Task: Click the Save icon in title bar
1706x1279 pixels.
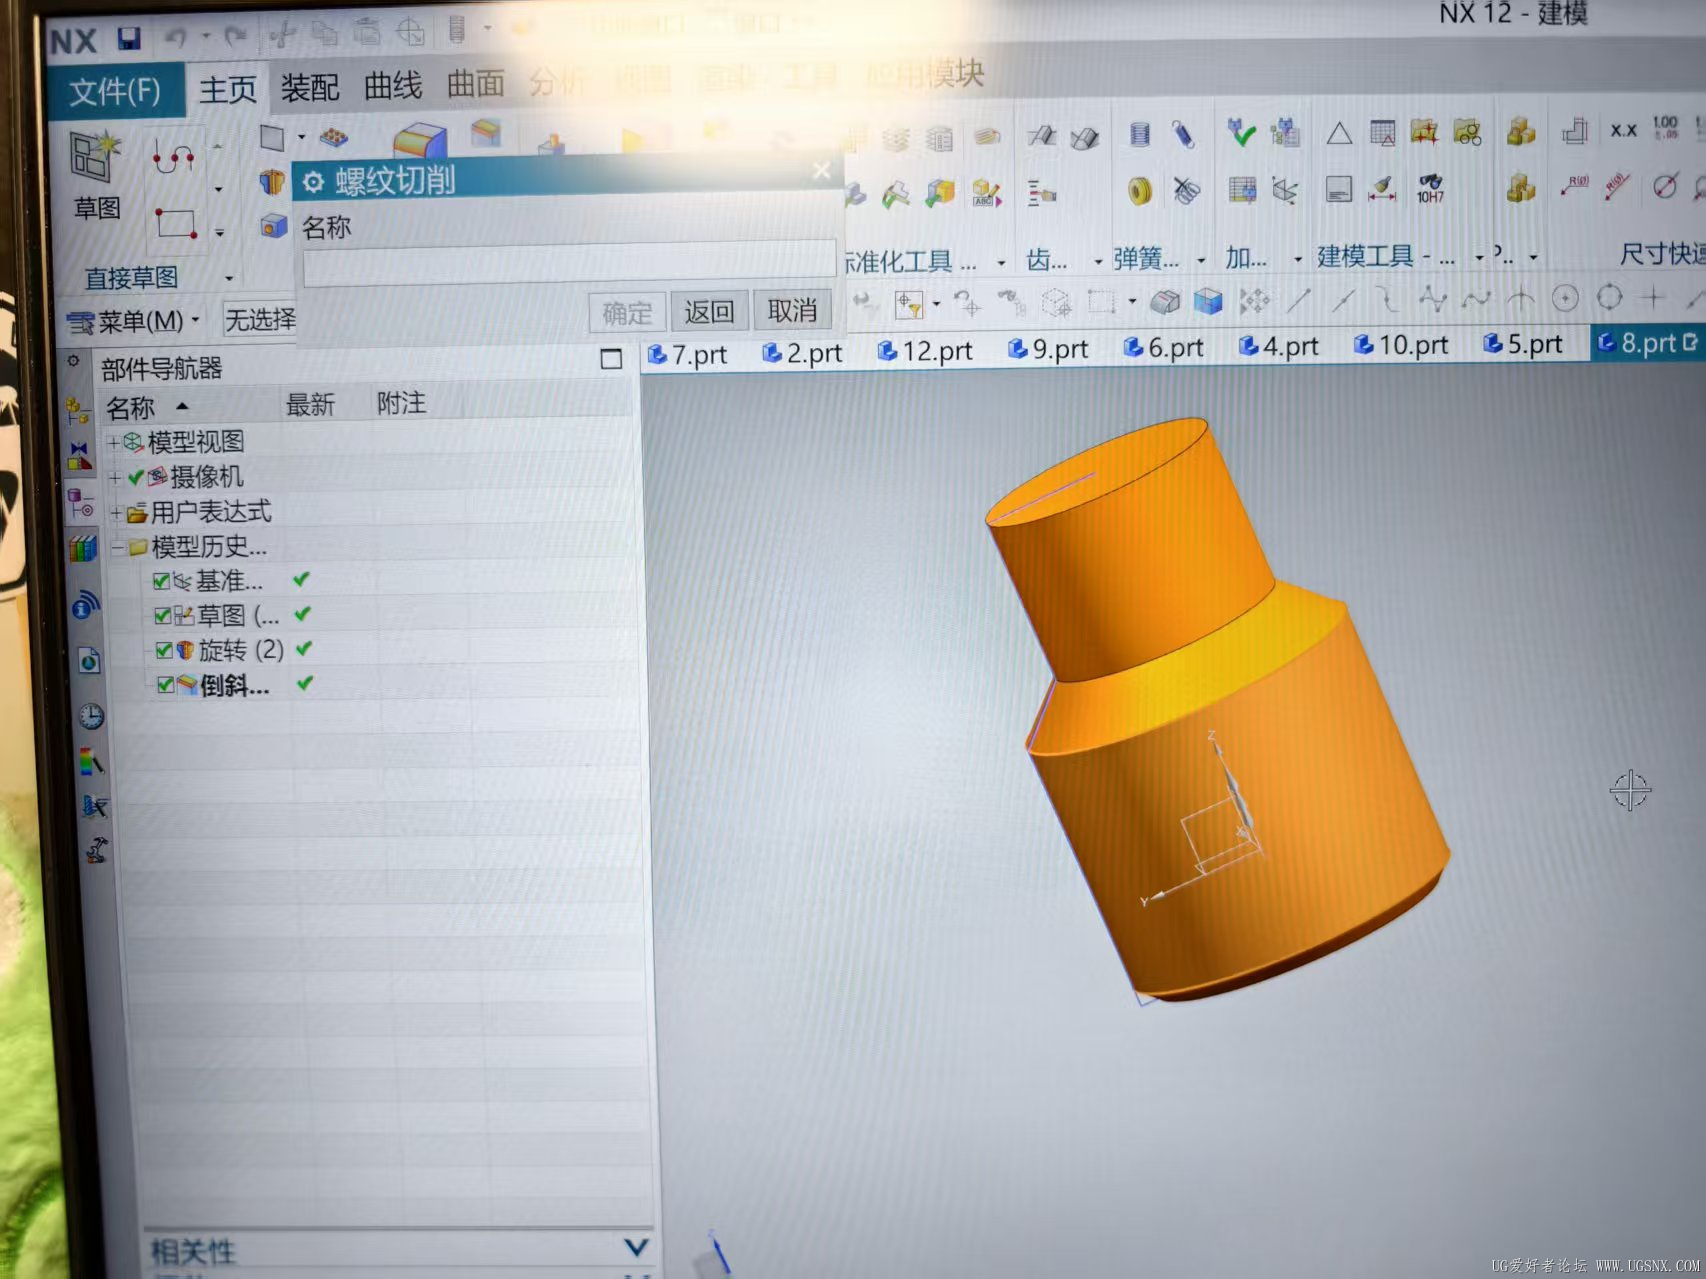Action: click(x=129, y=38)
